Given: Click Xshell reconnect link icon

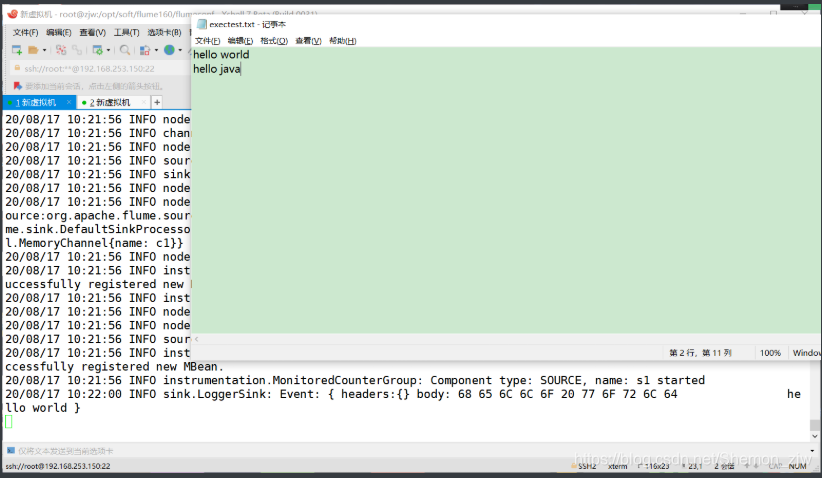Looking at the screenshot, I should [x=77, y=50].
